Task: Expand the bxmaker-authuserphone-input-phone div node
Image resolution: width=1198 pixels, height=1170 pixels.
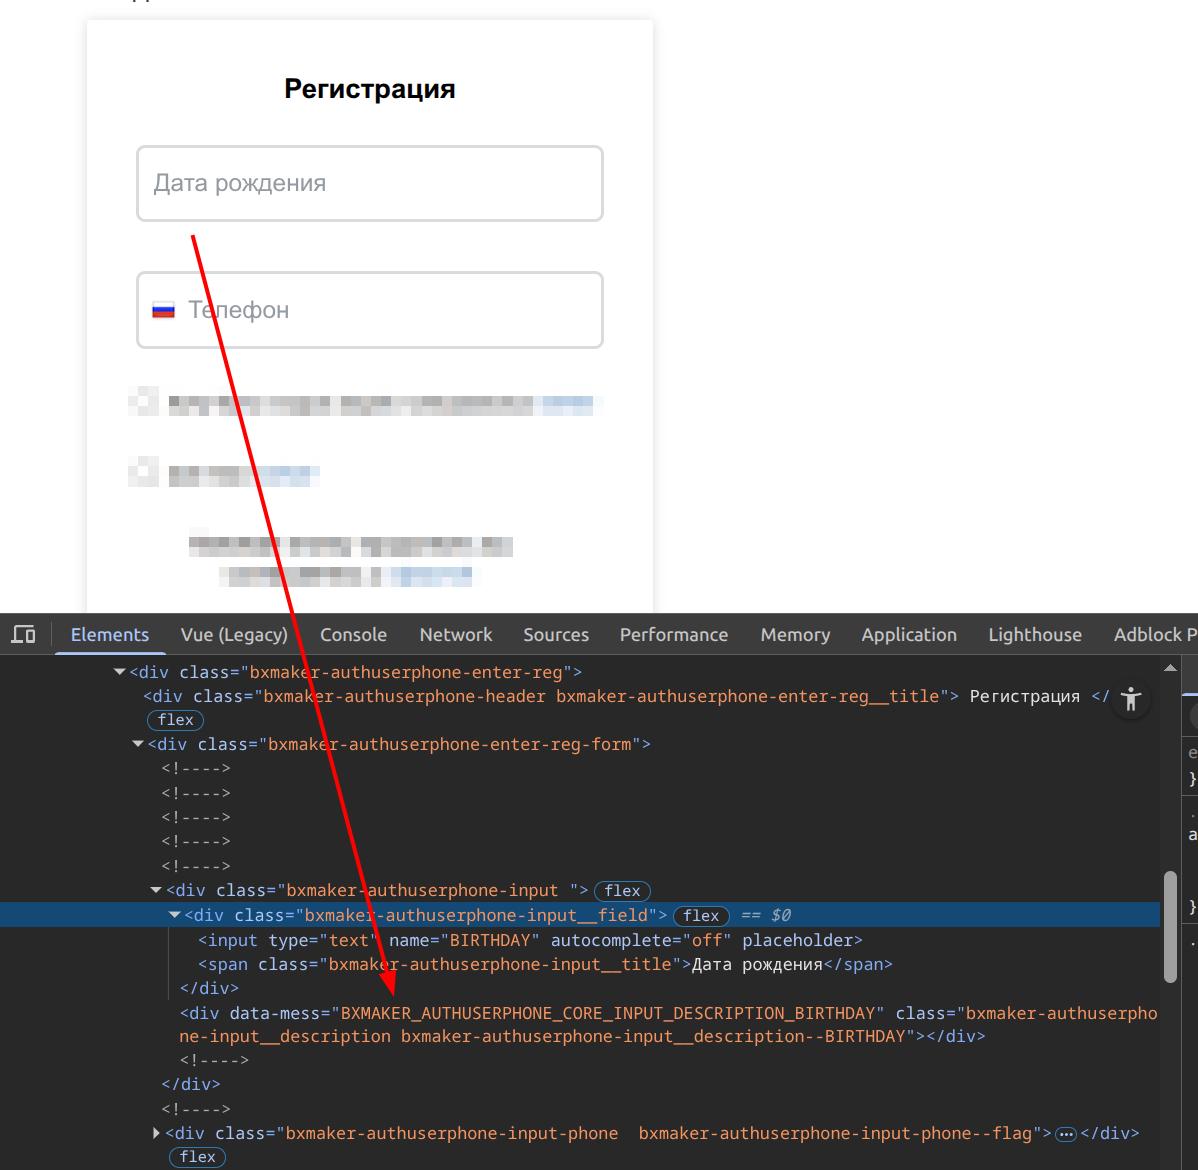Action: tap(156, 1134)
